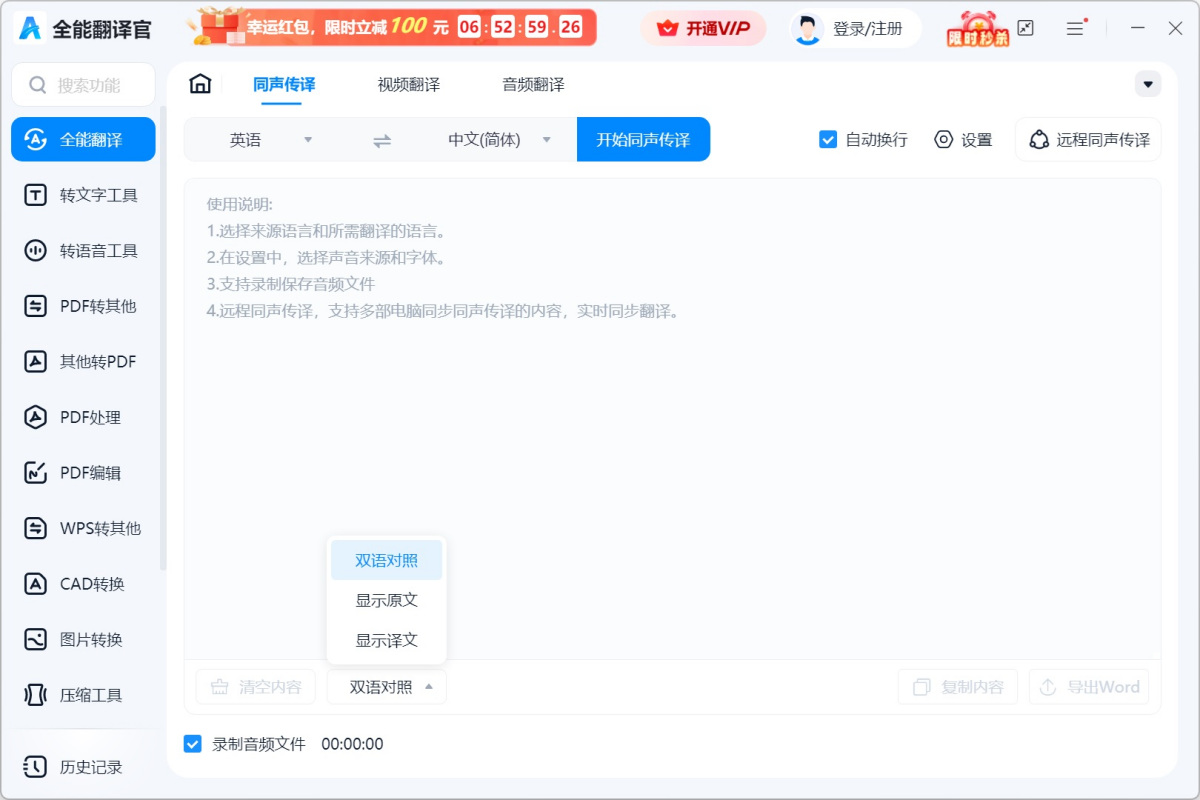Image resolution: width=1200 pixels, height=800 pixels.
Task: Click the 远程同声传译 button
Action: click(x=1088, y=140)
